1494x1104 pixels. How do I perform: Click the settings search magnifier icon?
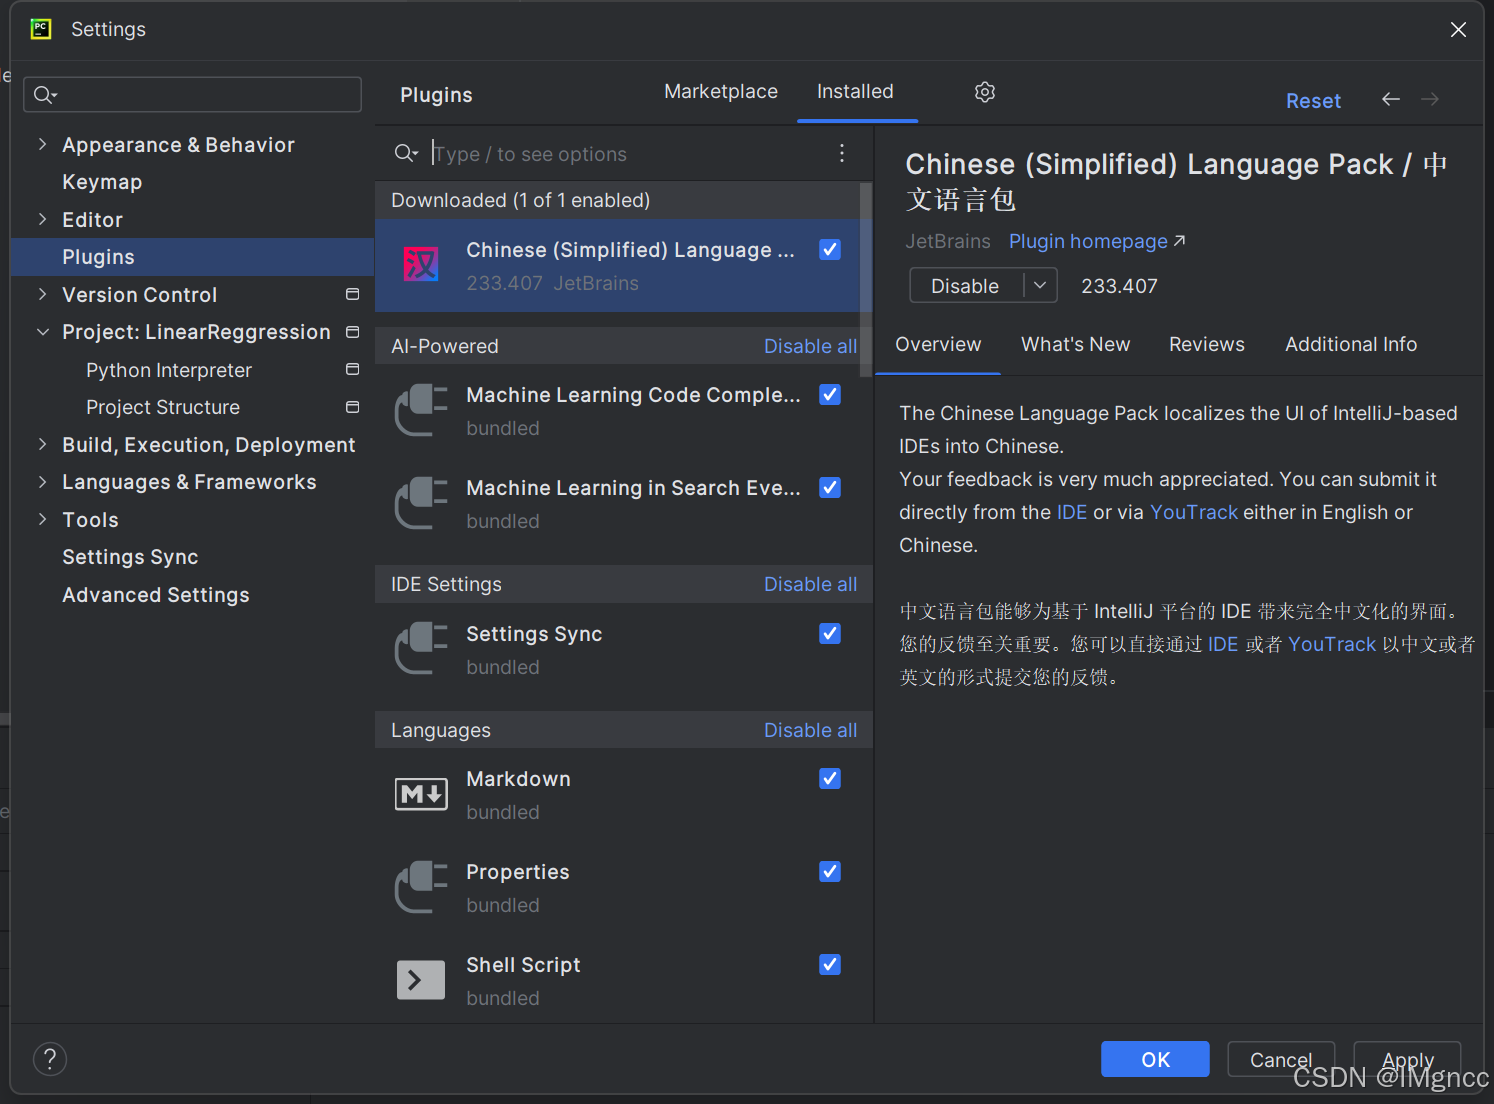(45, 95)
